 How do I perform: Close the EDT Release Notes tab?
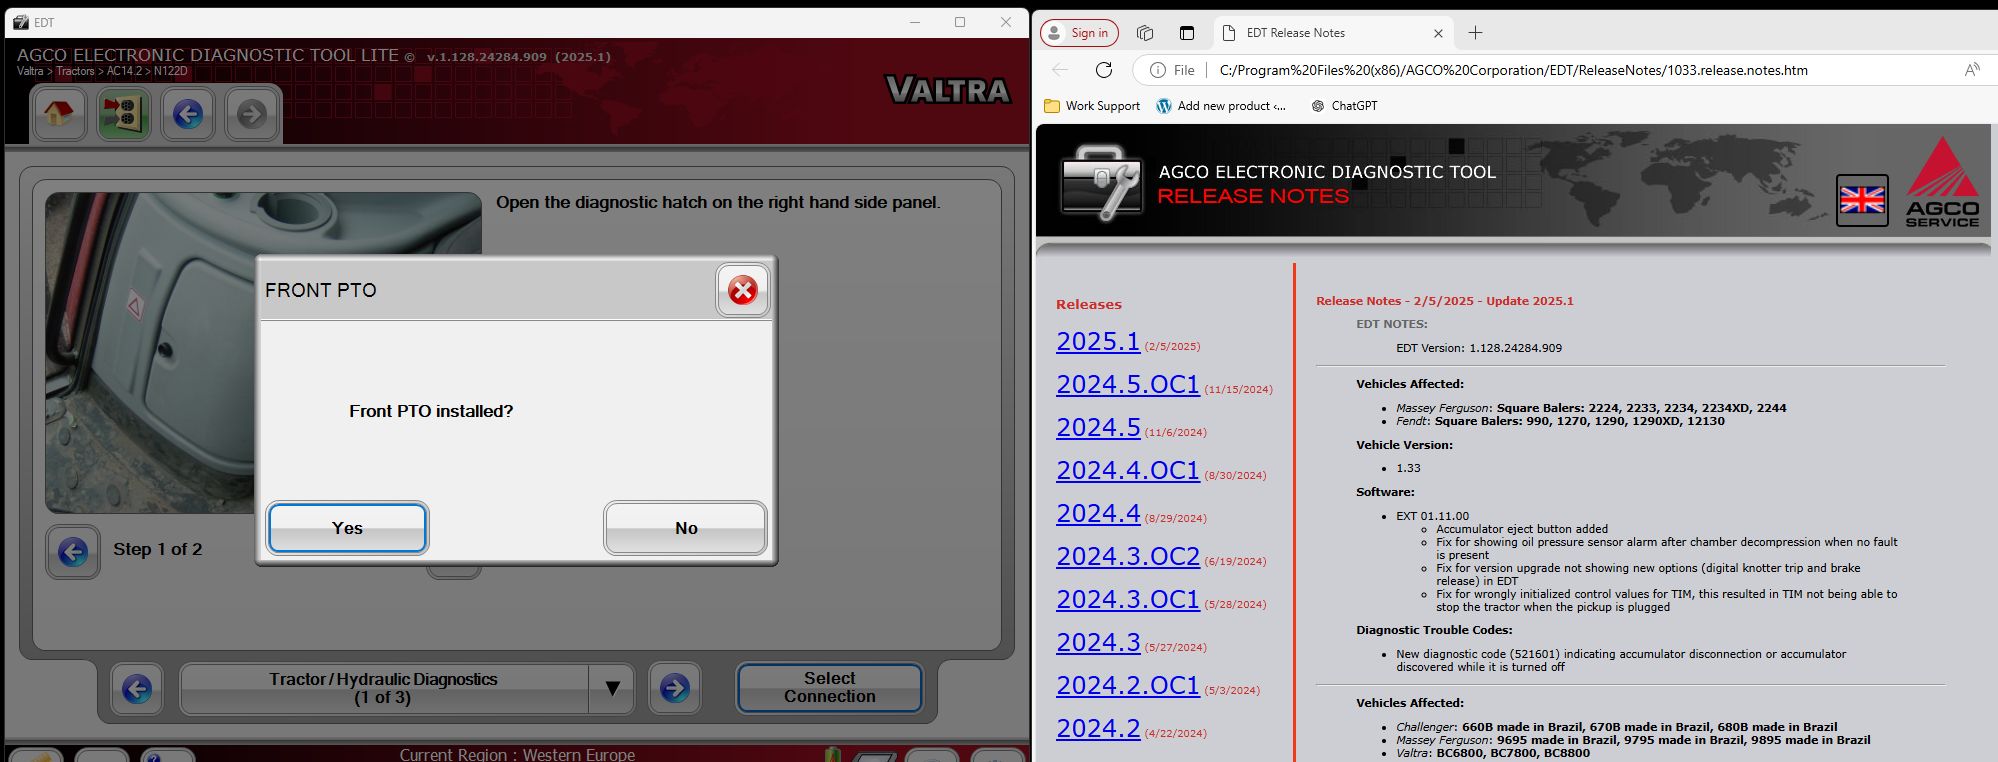pyautogui.click(x=1438, y=33)
